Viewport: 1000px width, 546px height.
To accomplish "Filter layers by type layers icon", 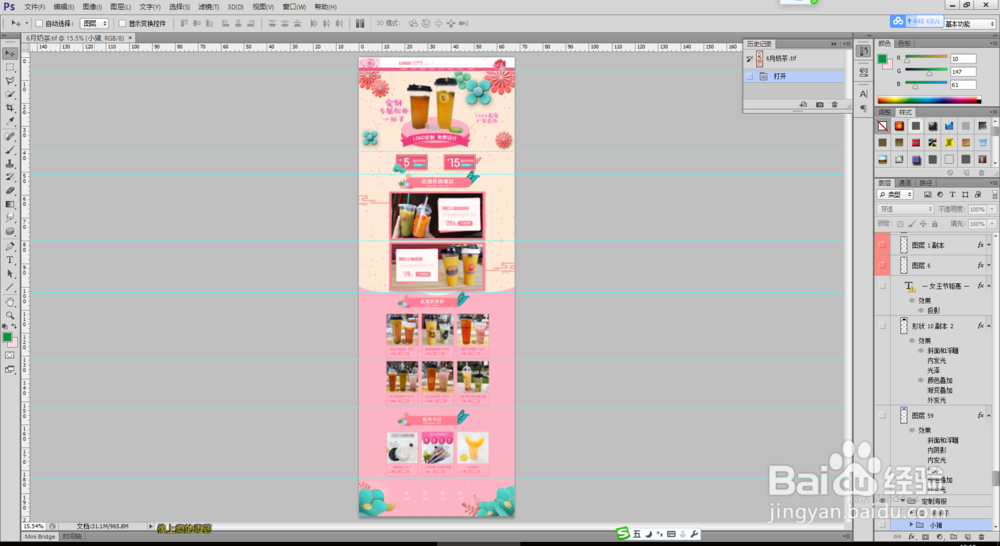I will point(953,195).
